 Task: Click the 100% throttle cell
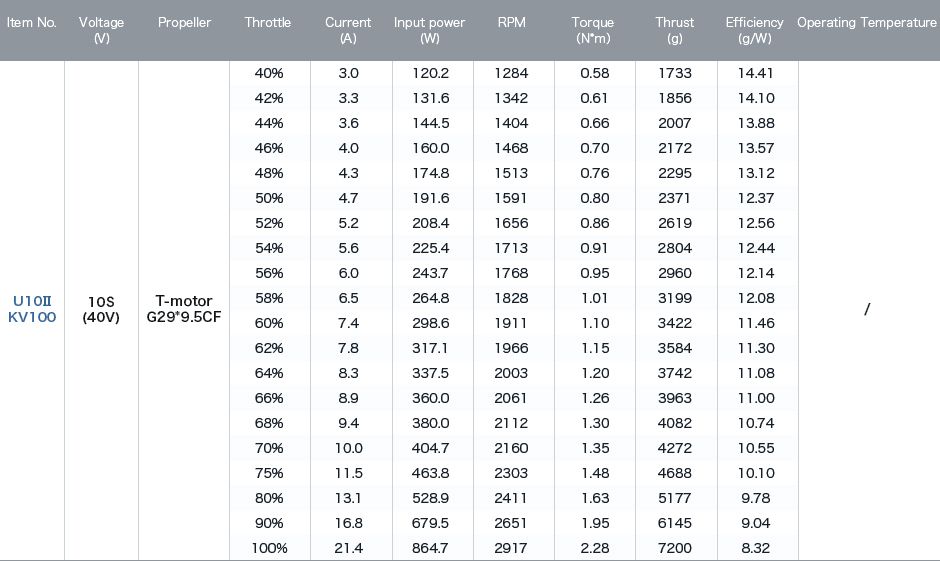(269, 548)
